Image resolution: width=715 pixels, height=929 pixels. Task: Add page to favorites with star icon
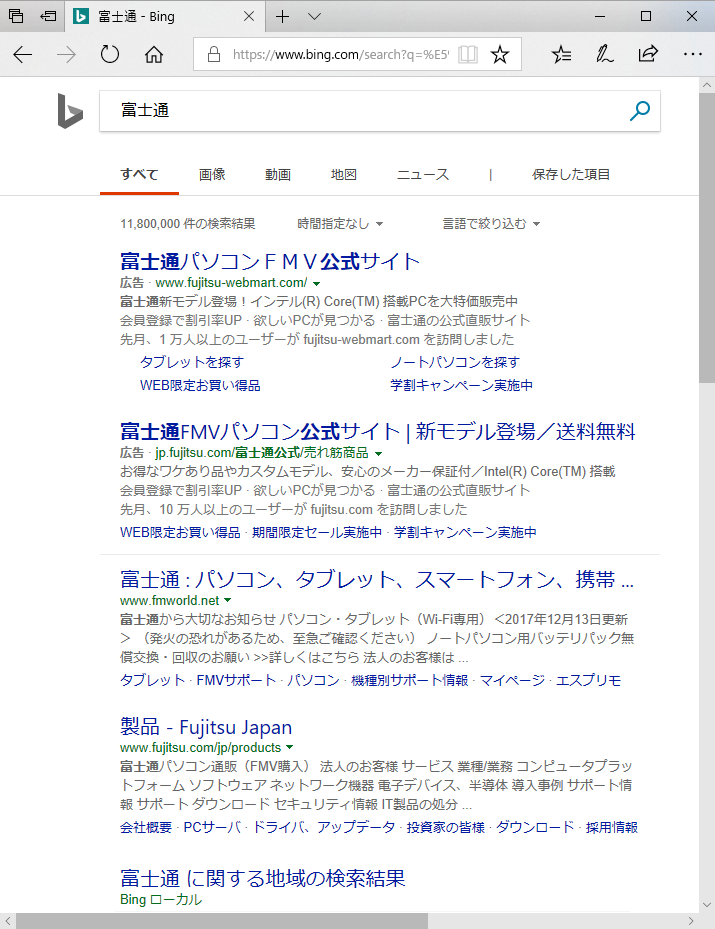coord(500,55)
